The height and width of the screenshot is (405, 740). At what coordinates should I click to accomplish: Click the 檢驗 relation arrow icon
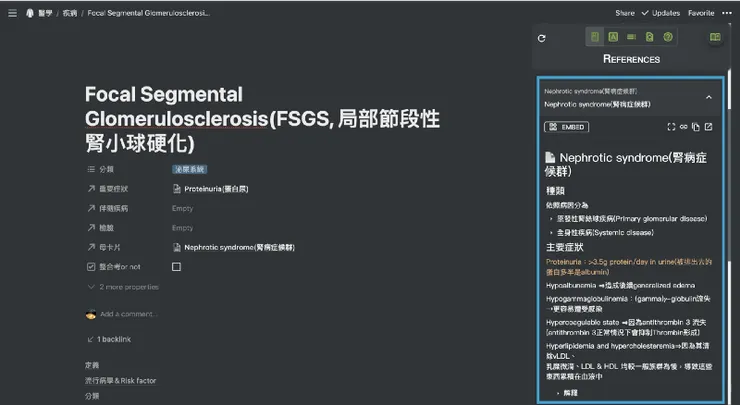click(91, 228)
